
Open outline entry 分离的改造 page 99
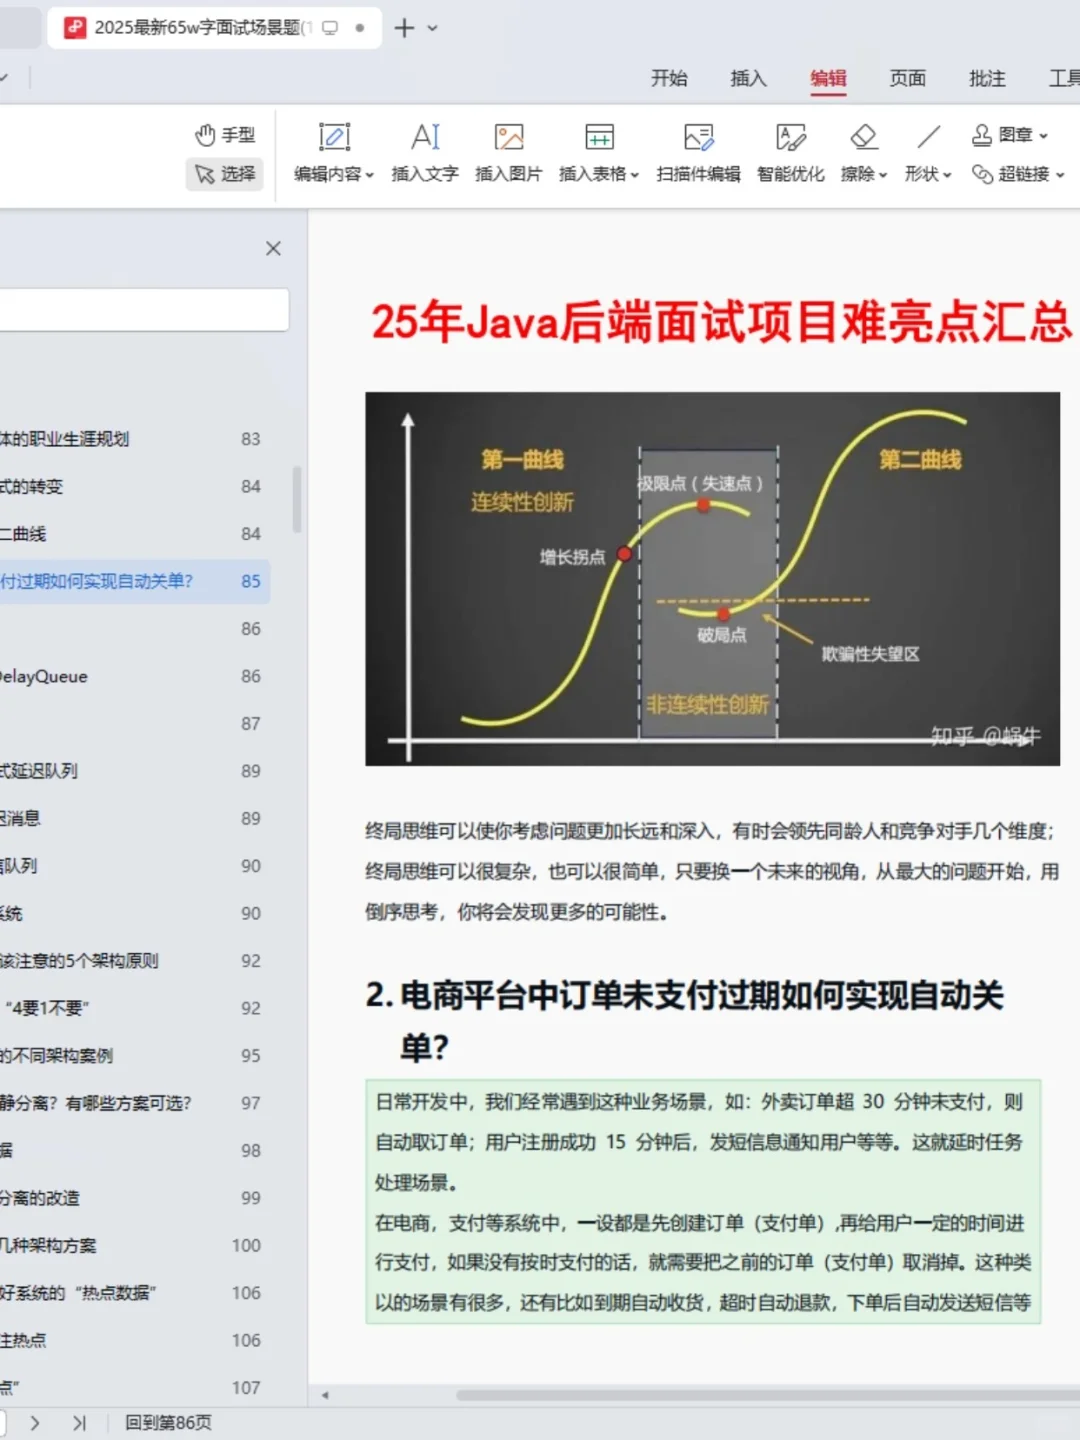[135, 1198]
